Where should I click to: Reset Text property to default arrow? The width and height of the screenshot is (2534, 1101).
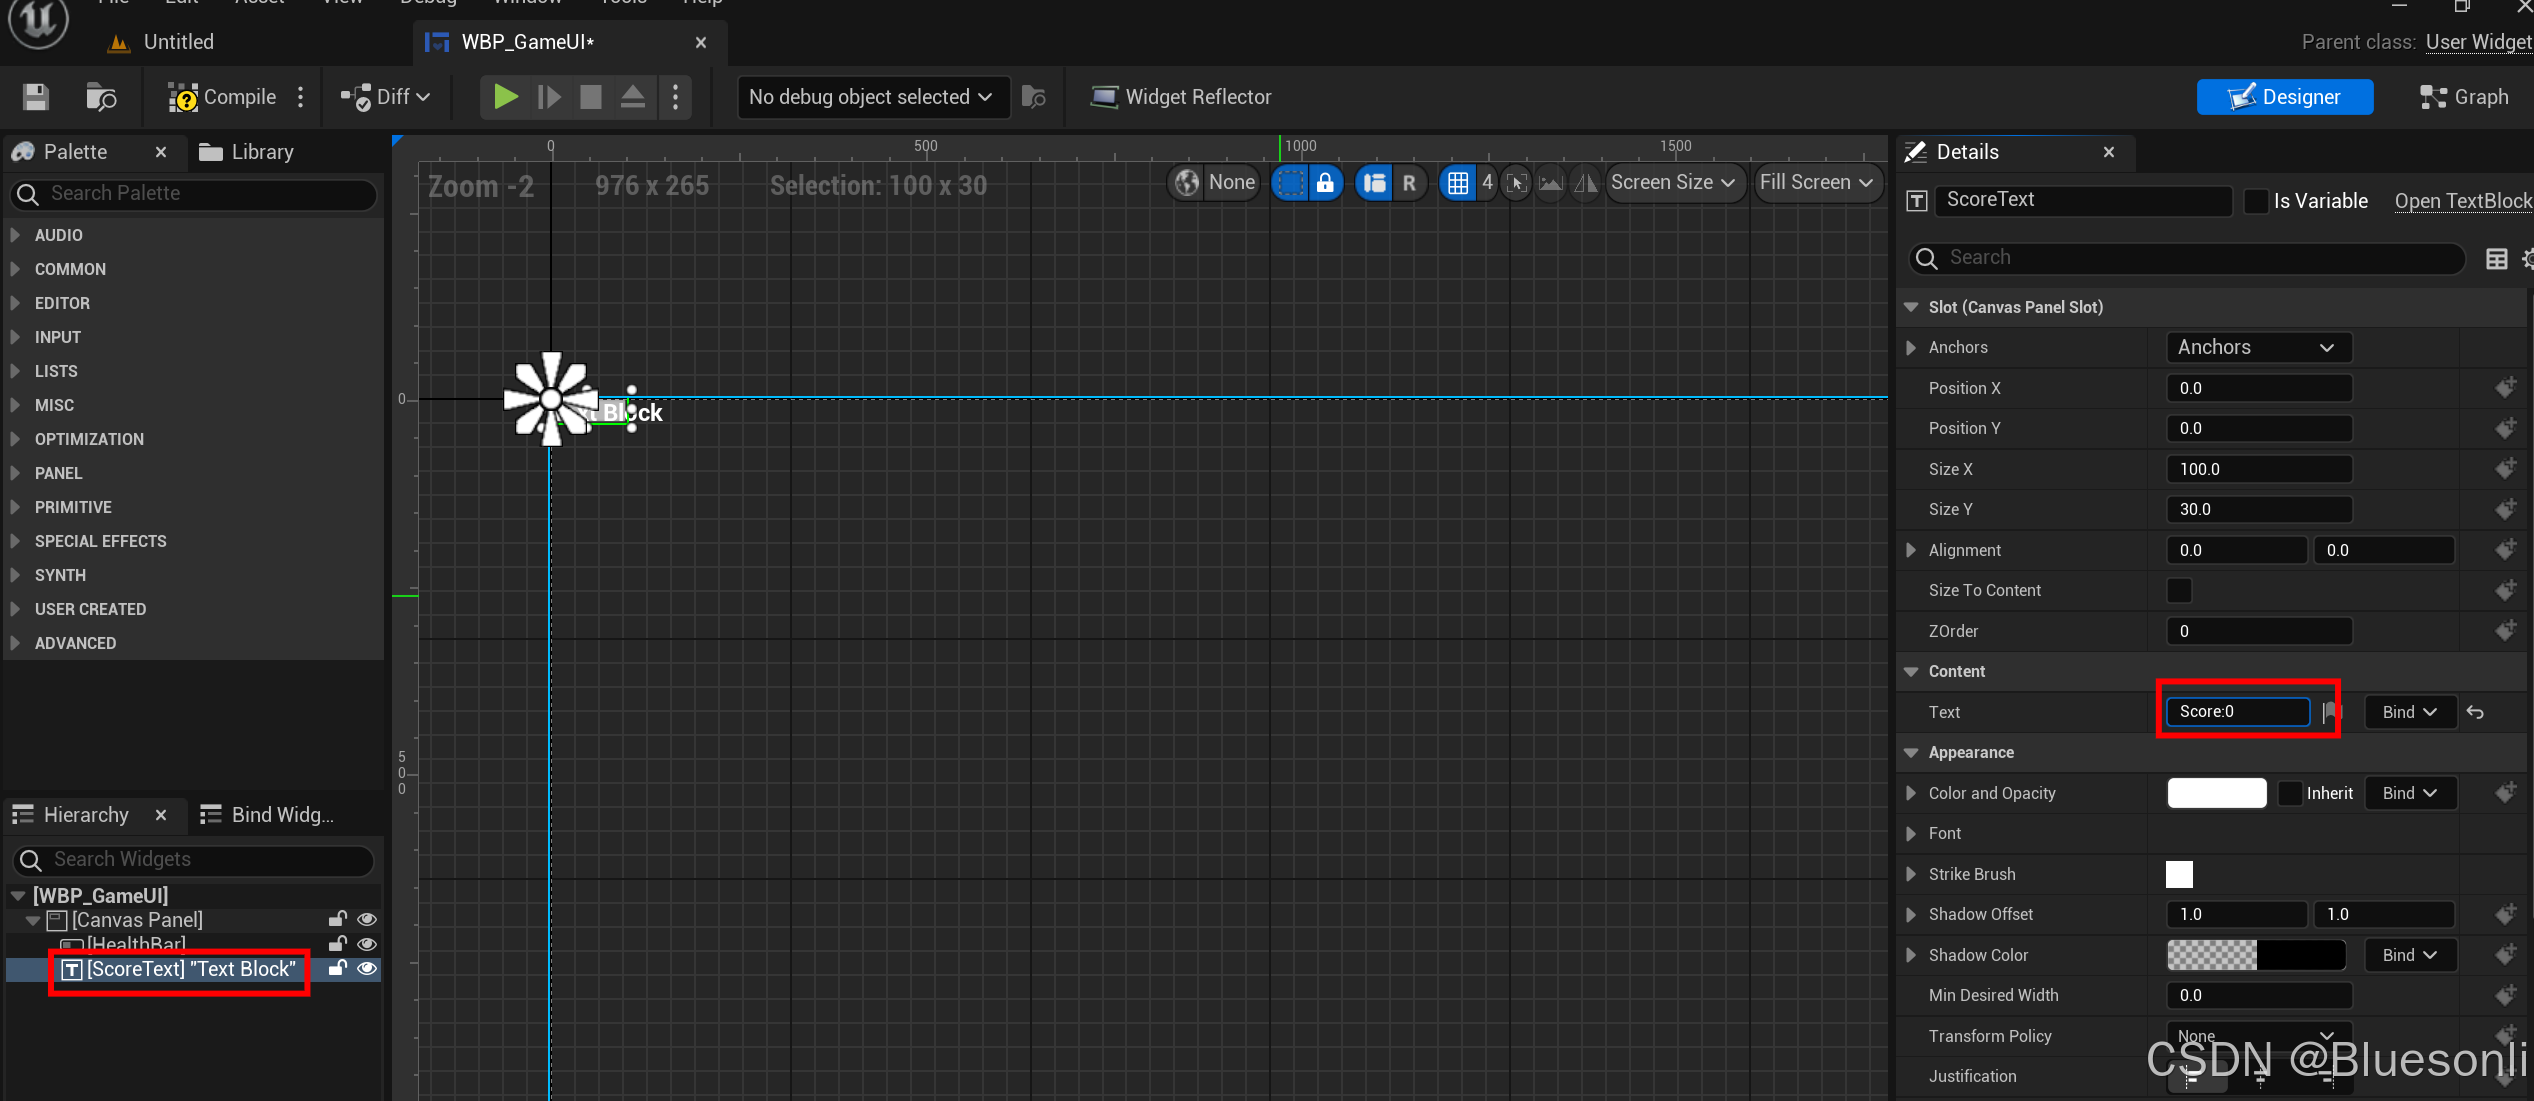[2475, 712]
